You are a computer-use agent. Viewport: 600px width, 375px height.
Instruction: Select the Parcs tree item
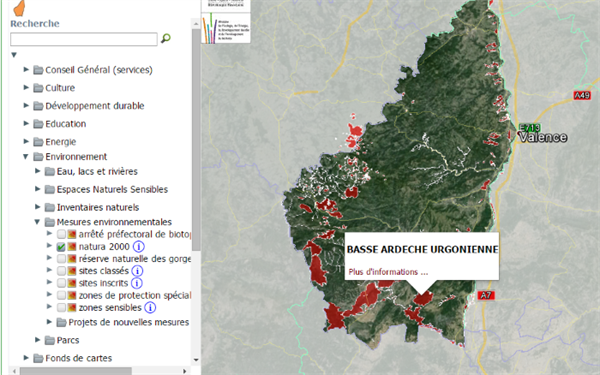tap(68, 340)
